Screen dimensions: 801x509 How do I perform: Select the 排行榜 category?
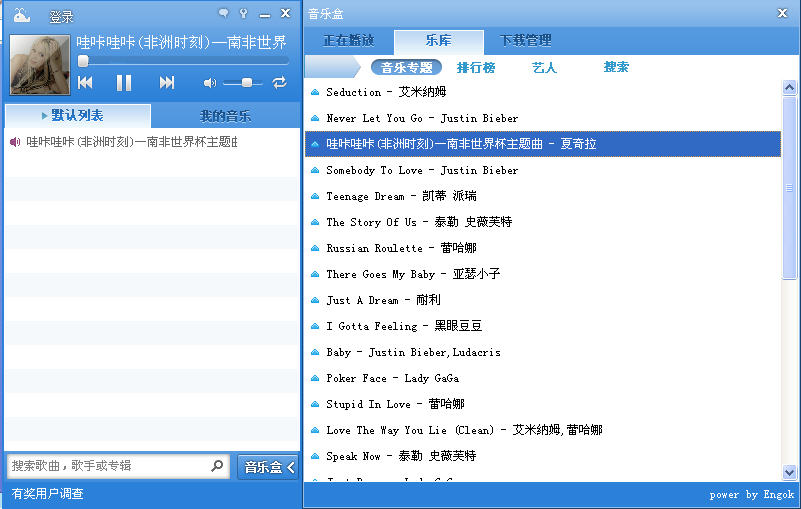coord(476,67)
